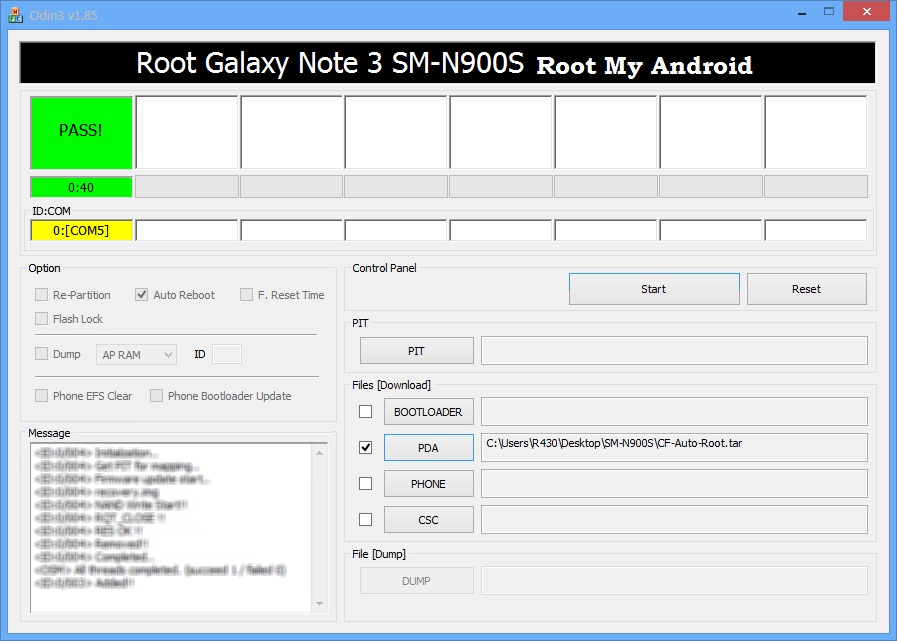Tick the CSC file checkbox
The height and width of the screenshot is (641, 897).
365,520
